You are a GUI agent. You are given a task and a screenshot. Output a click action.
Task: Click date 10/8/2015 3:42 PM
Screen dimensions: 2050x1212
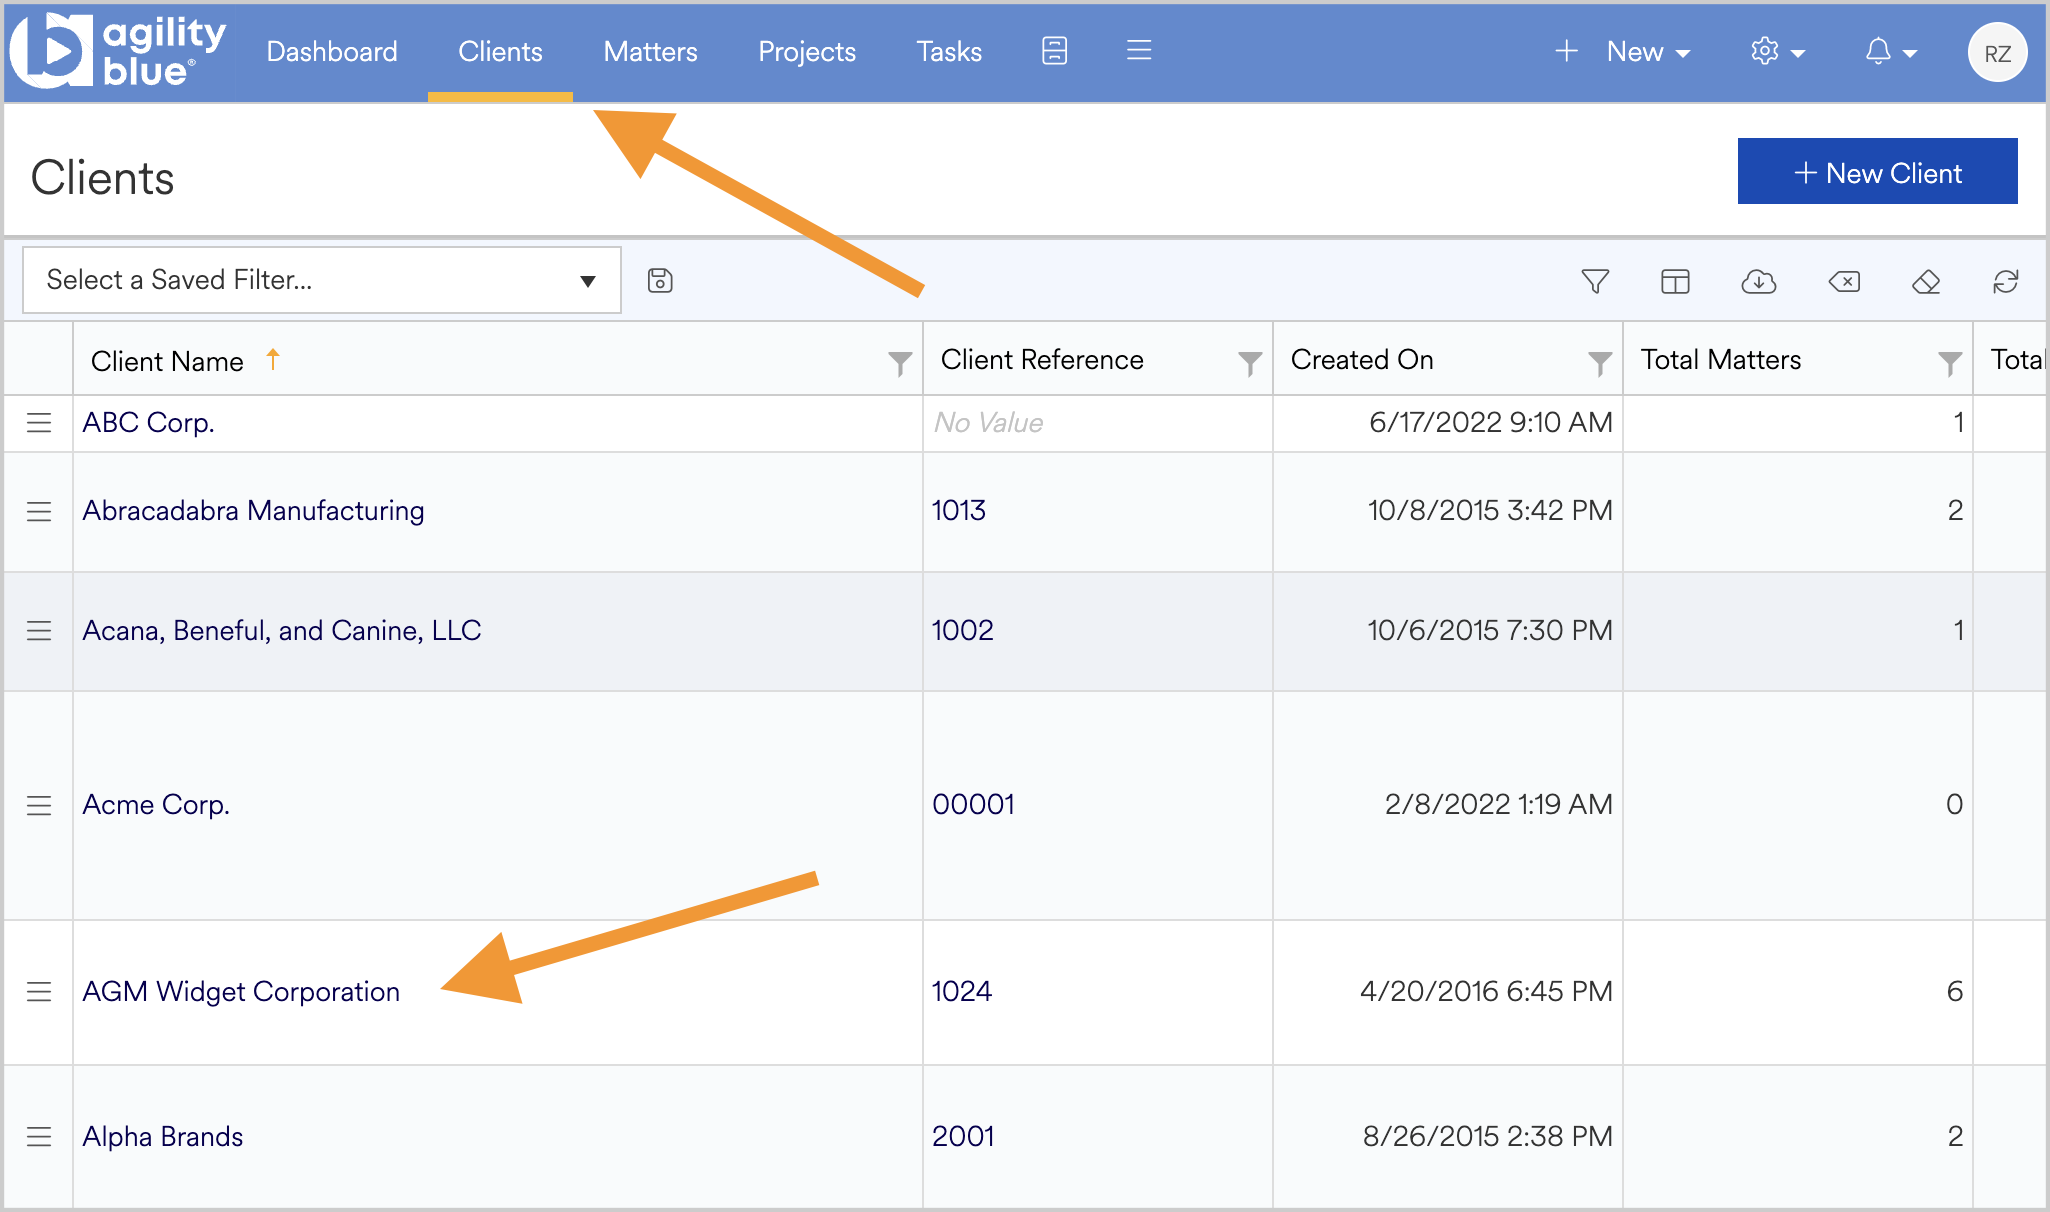[x=1490, y=511]
